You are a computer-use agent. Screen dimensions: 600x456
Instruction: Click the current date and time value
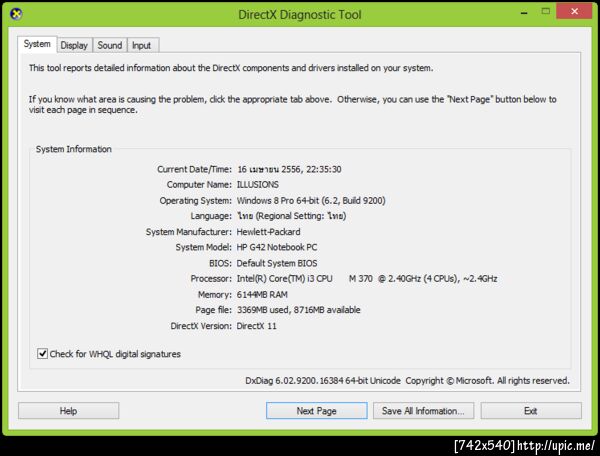[289, 169]
